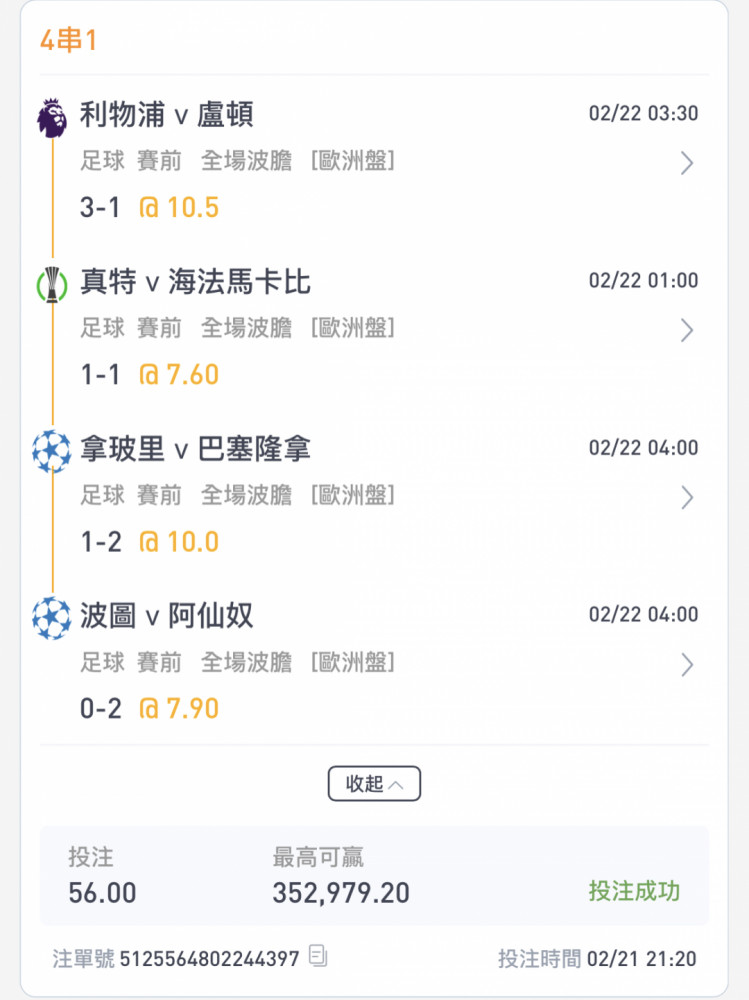This screenshot has height=1000, width=749.
Task: Copy the bet slip number using copy icon
Action: pyautogui.click(x=318, y=956)
